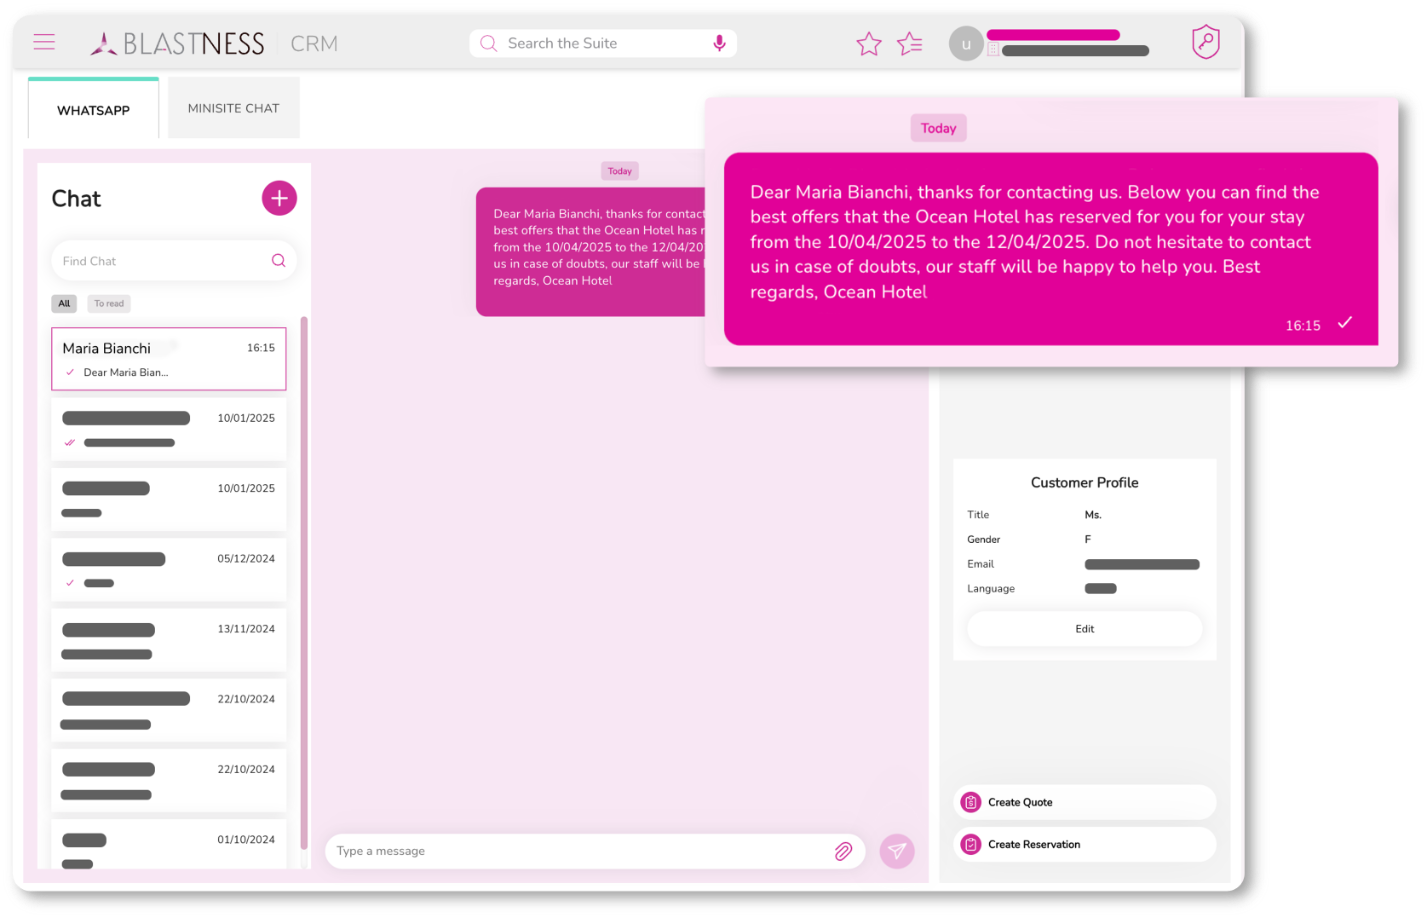The image size is (1427, 918).
Task: Click the Language field label
Action: pos(991,589)
